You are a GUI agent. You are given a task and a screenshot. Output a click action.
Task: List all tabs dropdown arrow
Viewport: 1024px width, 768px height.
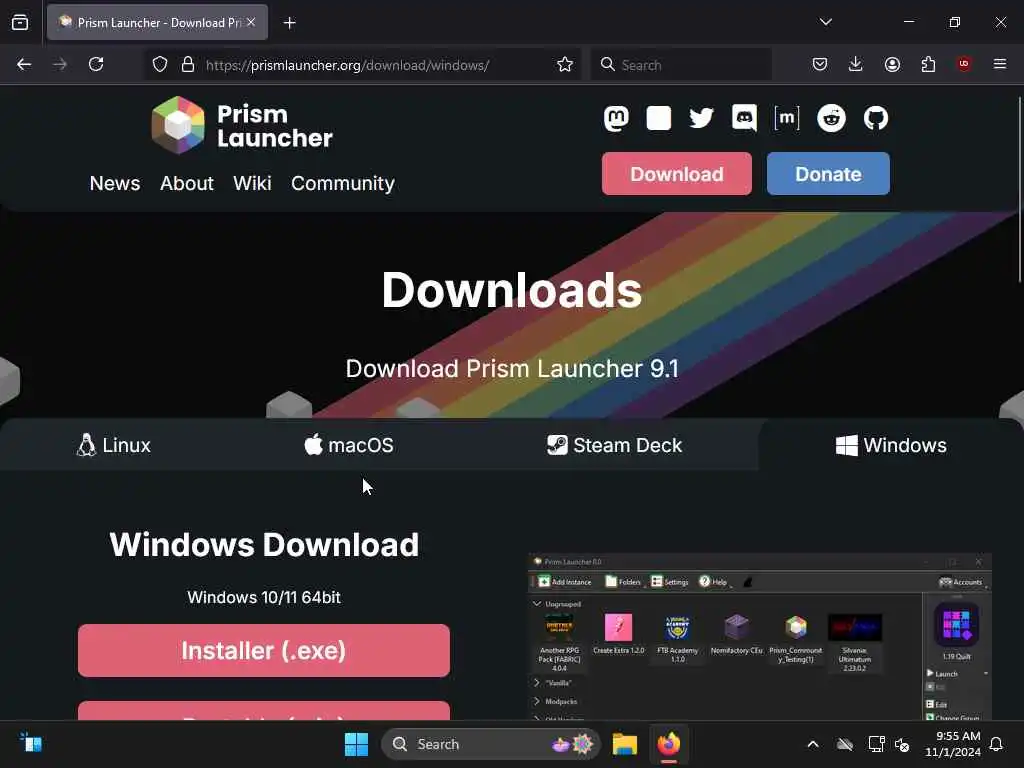click(x=825, y=22)
